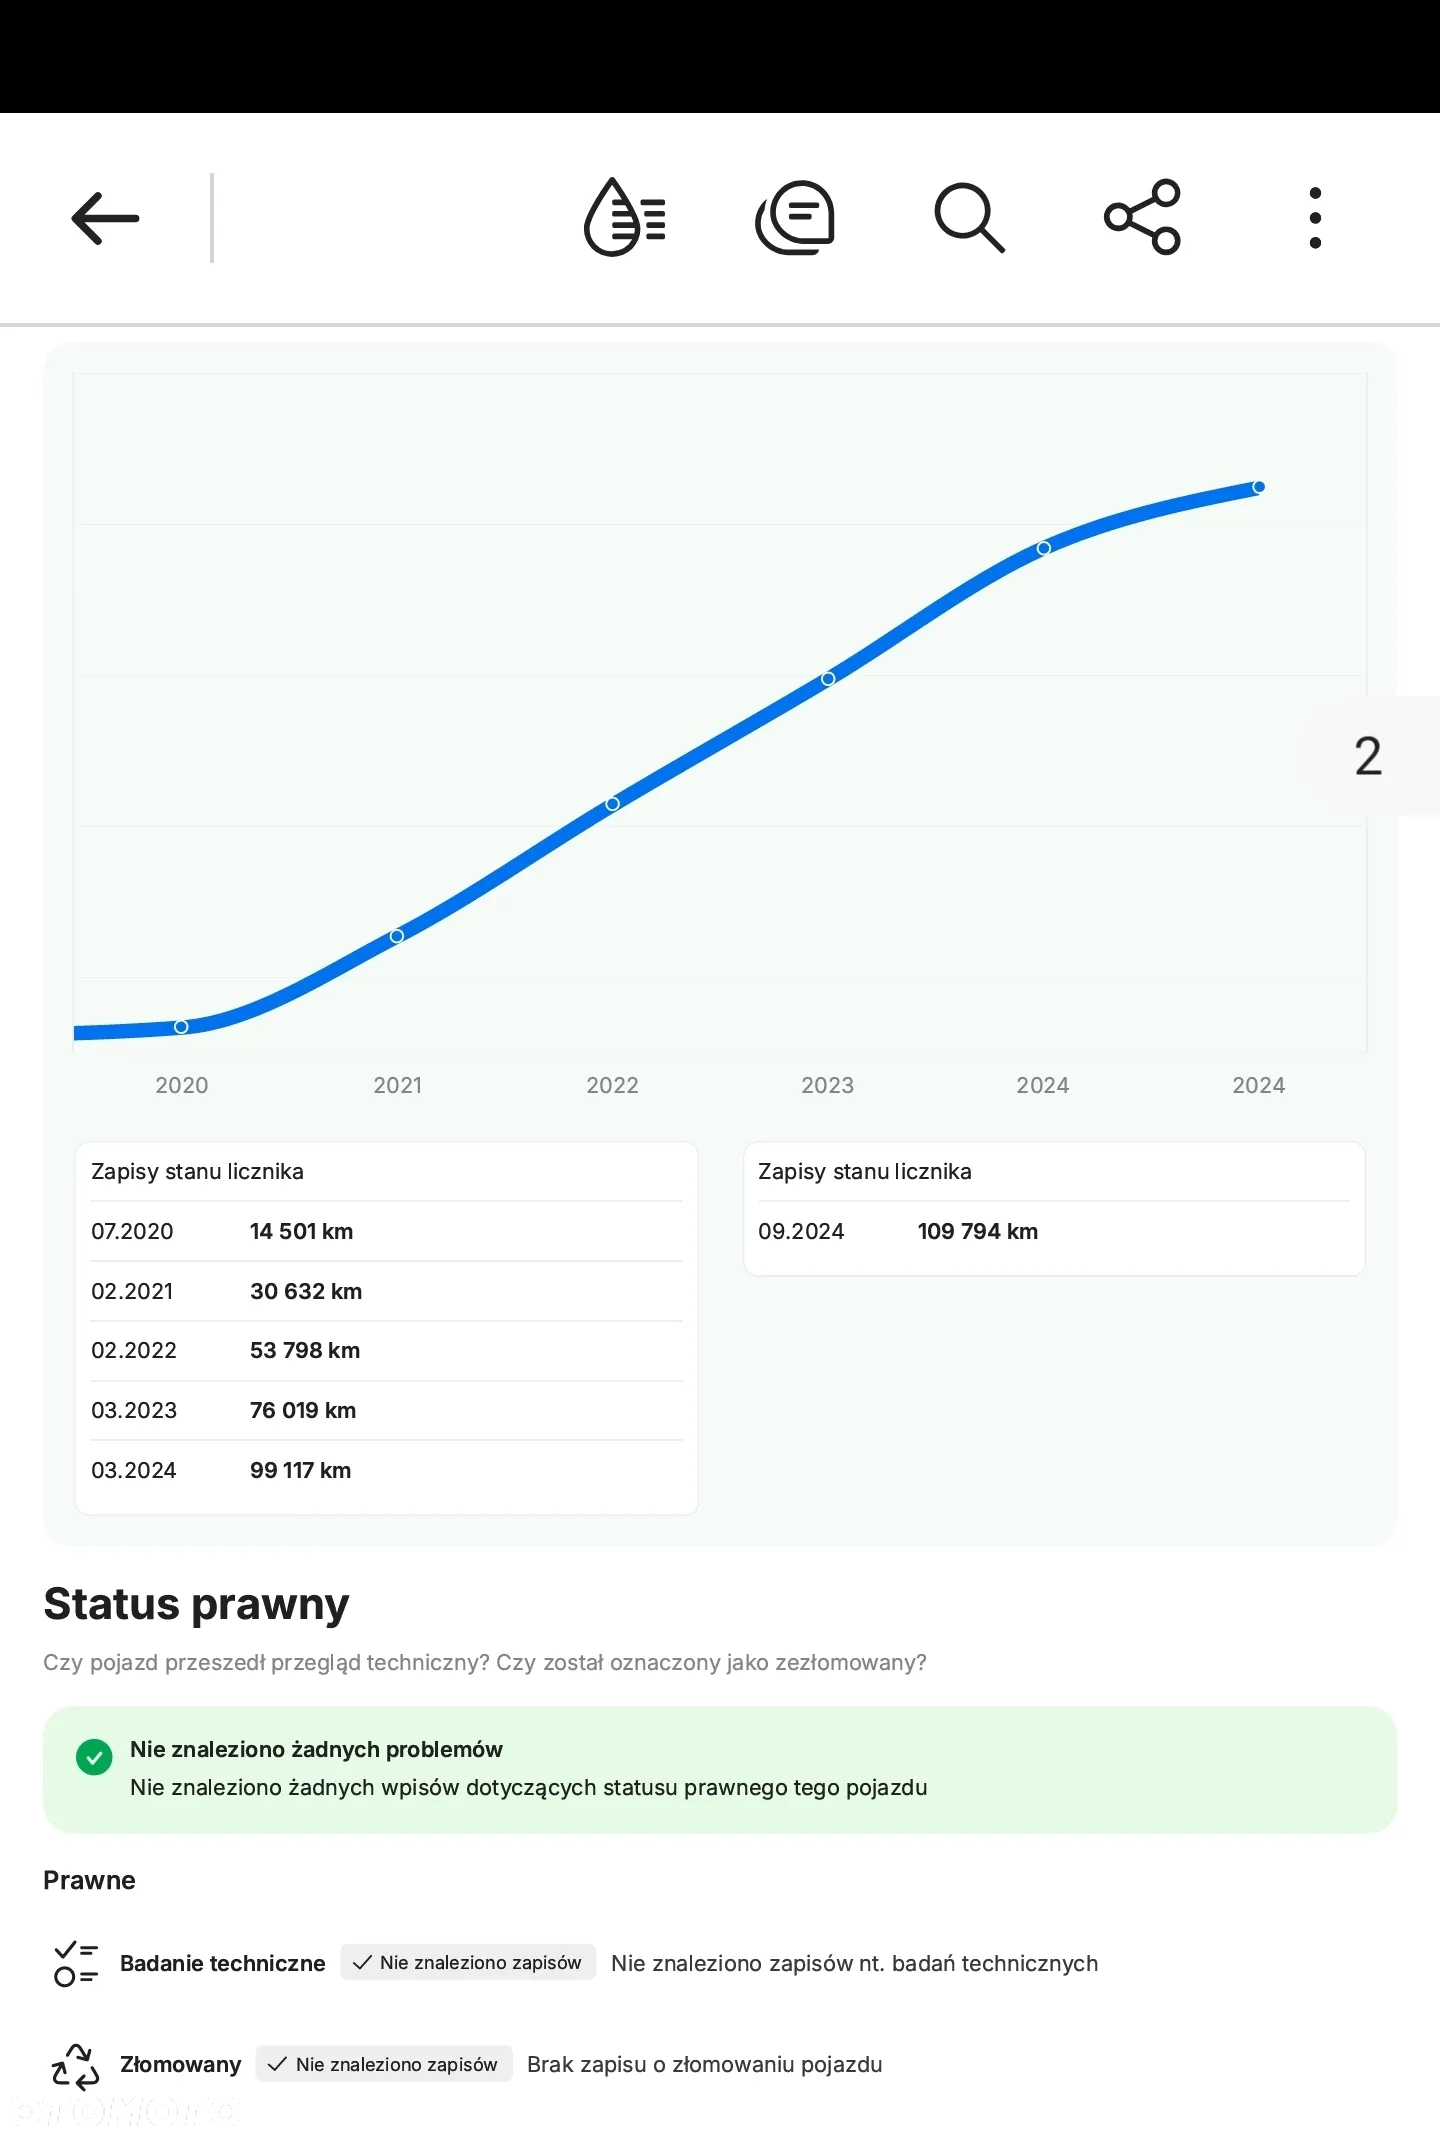This screenshot has width=1440, height=2136.
Task: Tap the Złomowany 'Nie znaleziono zapisów' badge
Action: (x=384, y=2064)
